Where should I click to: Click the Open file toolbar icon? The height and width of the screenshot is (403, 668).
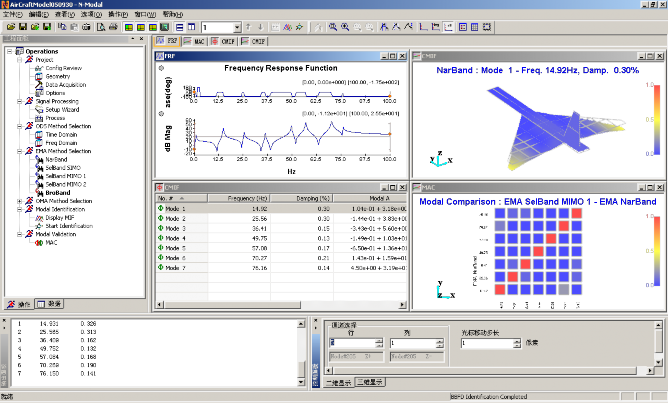9,27
